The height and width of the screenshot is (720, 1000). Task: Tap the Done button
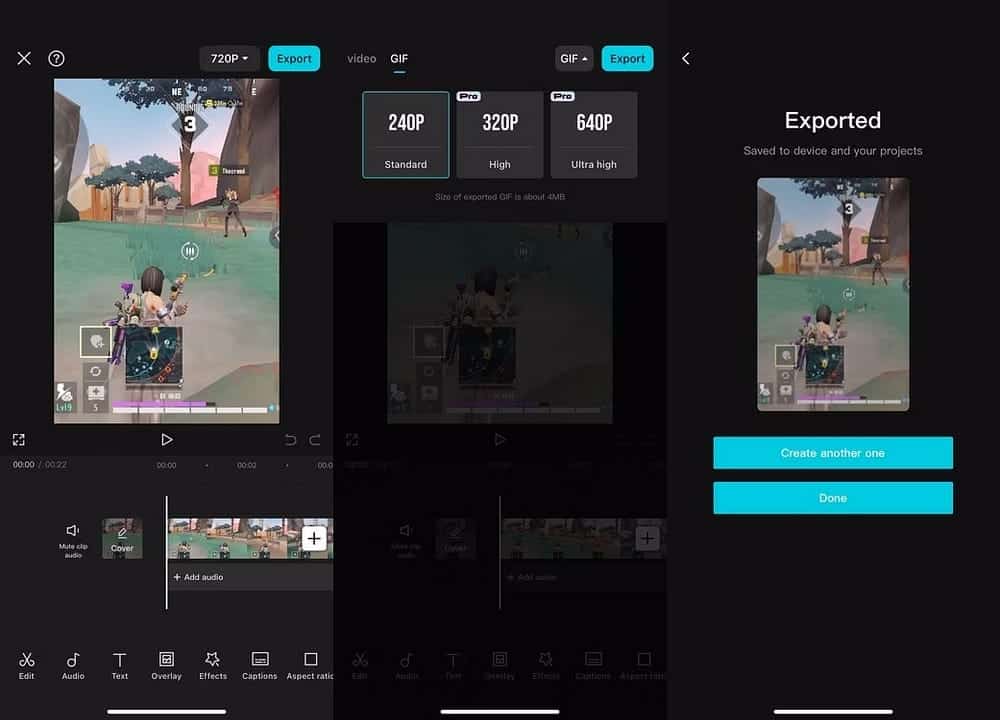tap(832, 498)
